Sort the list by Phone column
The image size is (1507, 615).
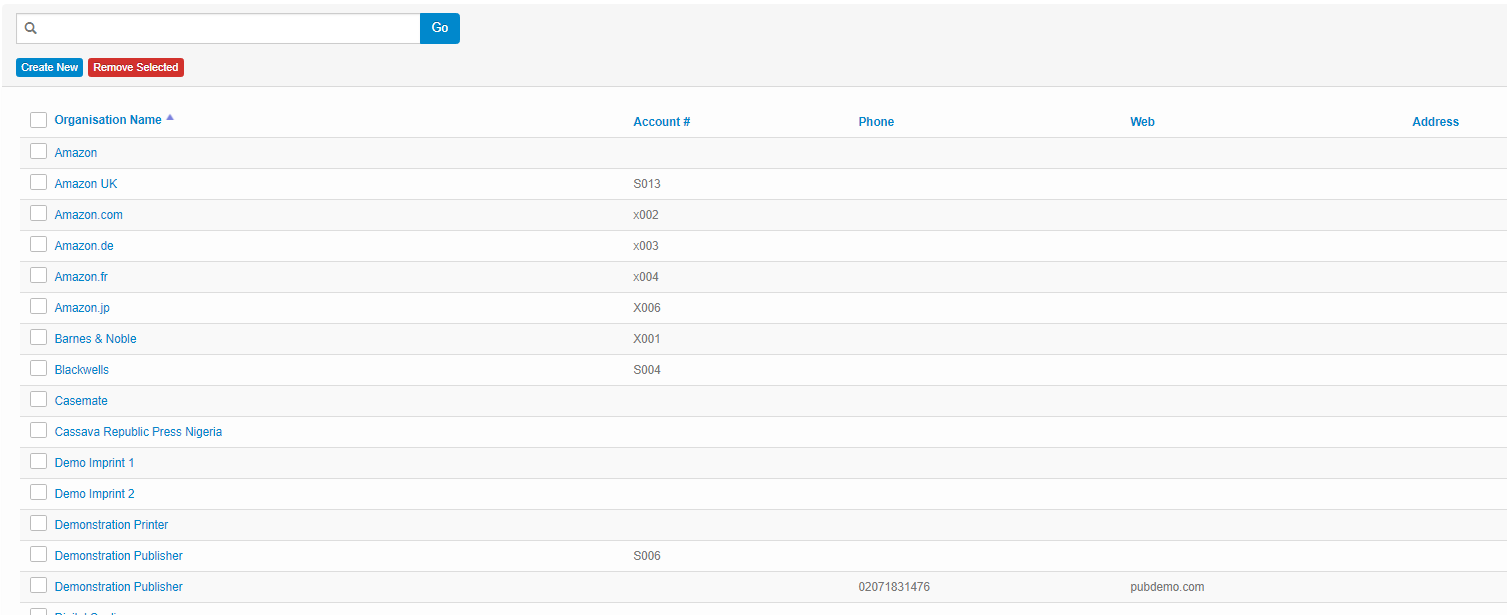876,122
